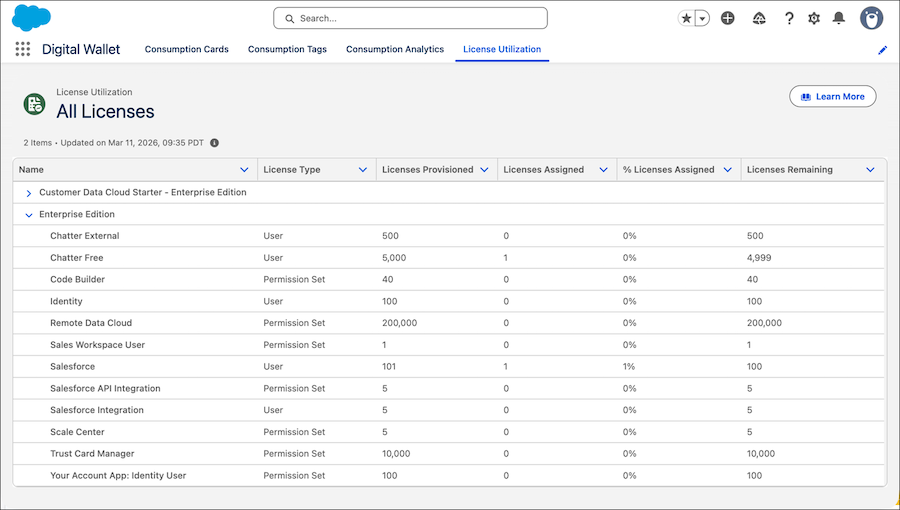
Task: Open the Trailhead guidance icon
Action: click(759, 18)
